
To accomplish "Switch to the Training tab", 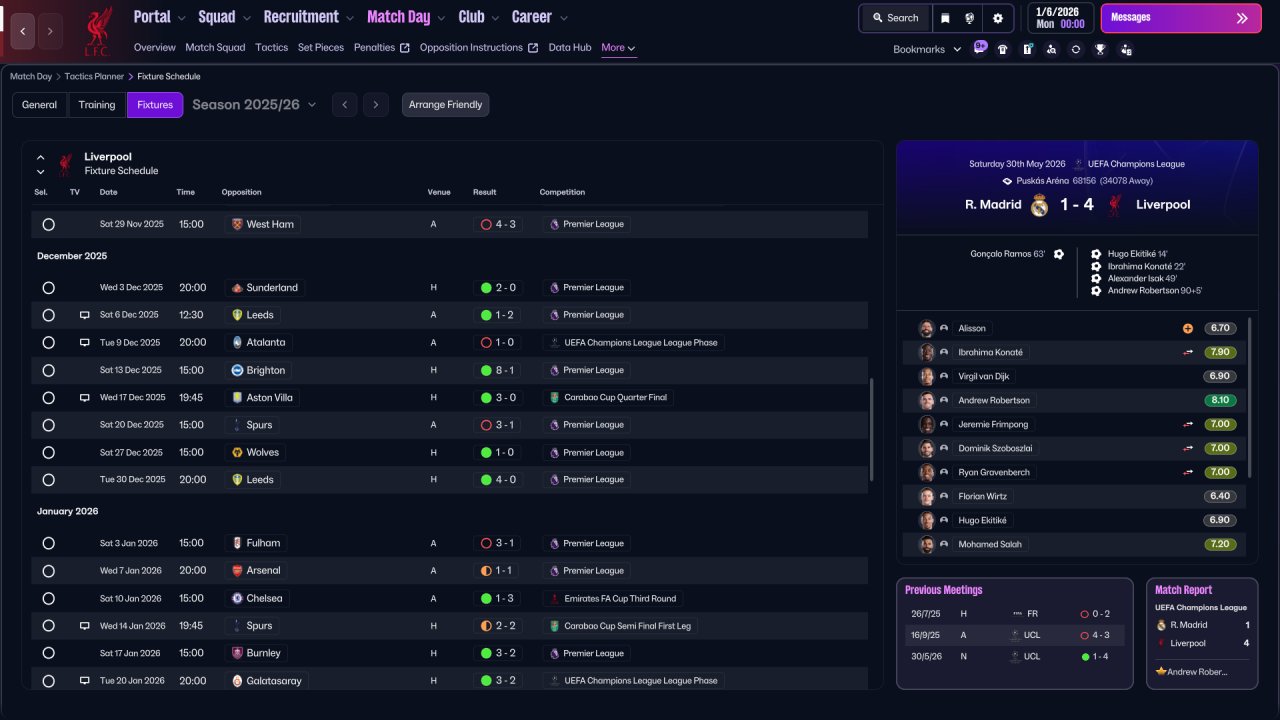I will [97, 105].
